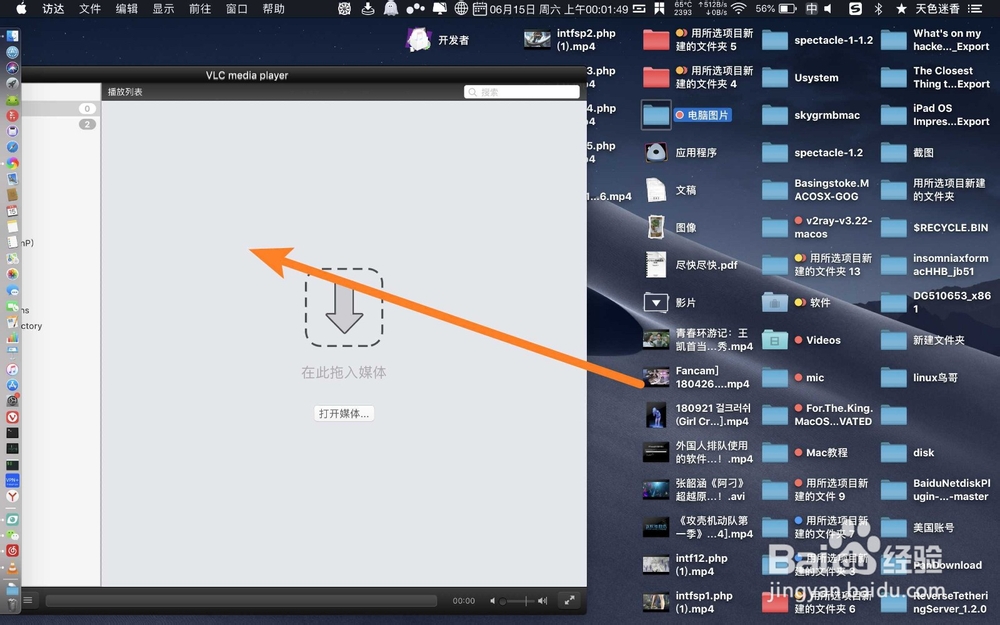Click the VLC playlist search field
This screenshot has height=625, width=1000.
pyautogui.click(x=522, y=92)
